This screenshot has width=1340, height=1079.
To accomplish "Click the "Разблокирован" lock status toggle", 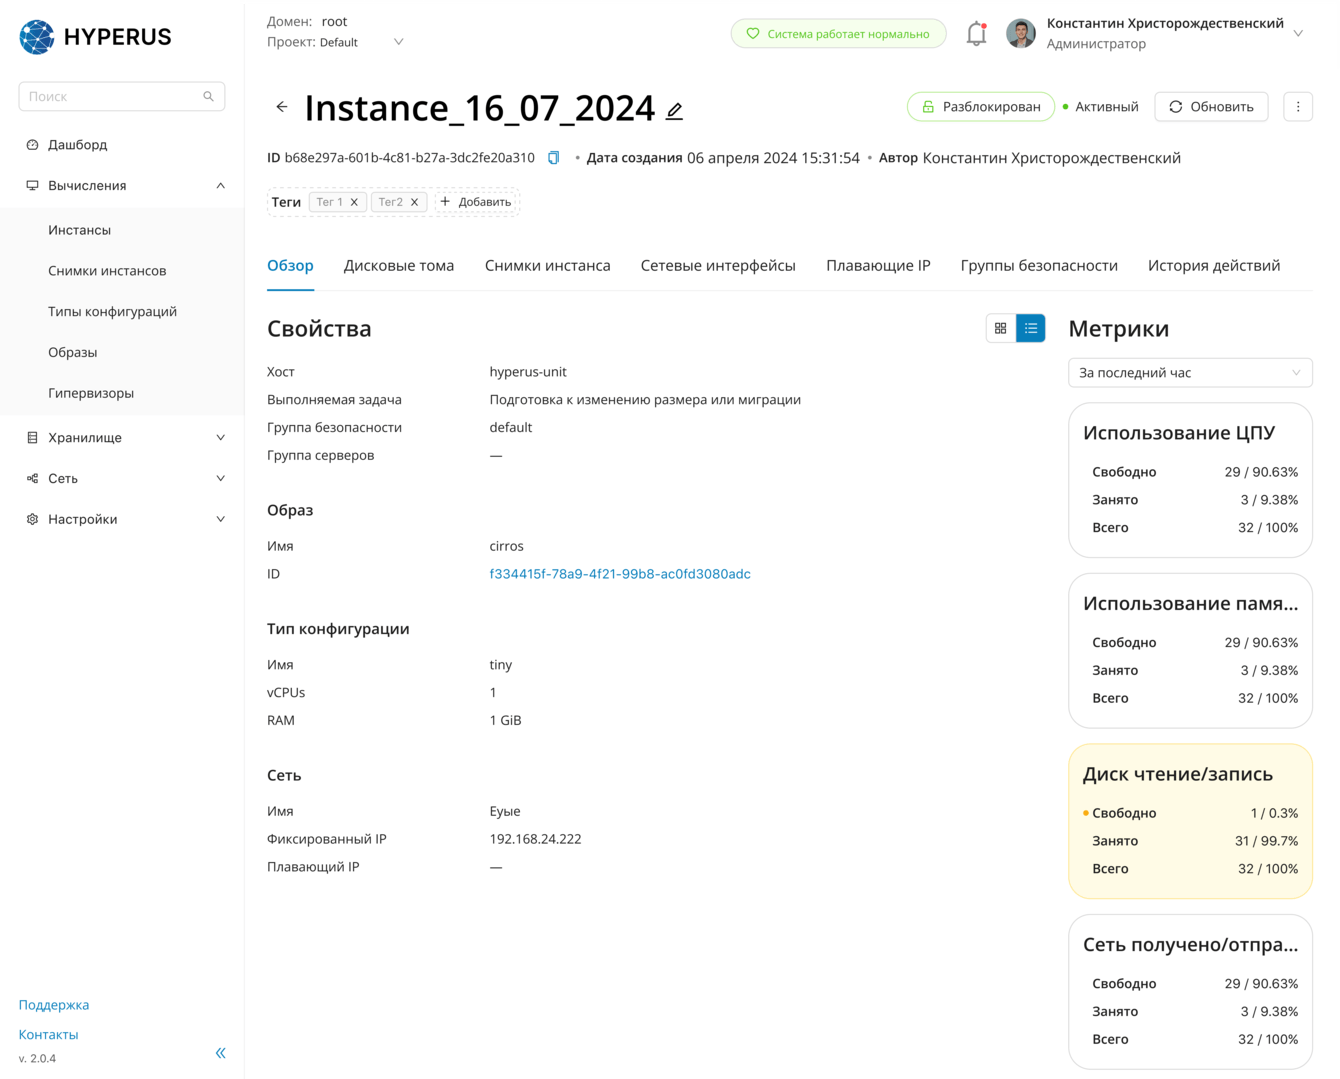I will (980, 107).
